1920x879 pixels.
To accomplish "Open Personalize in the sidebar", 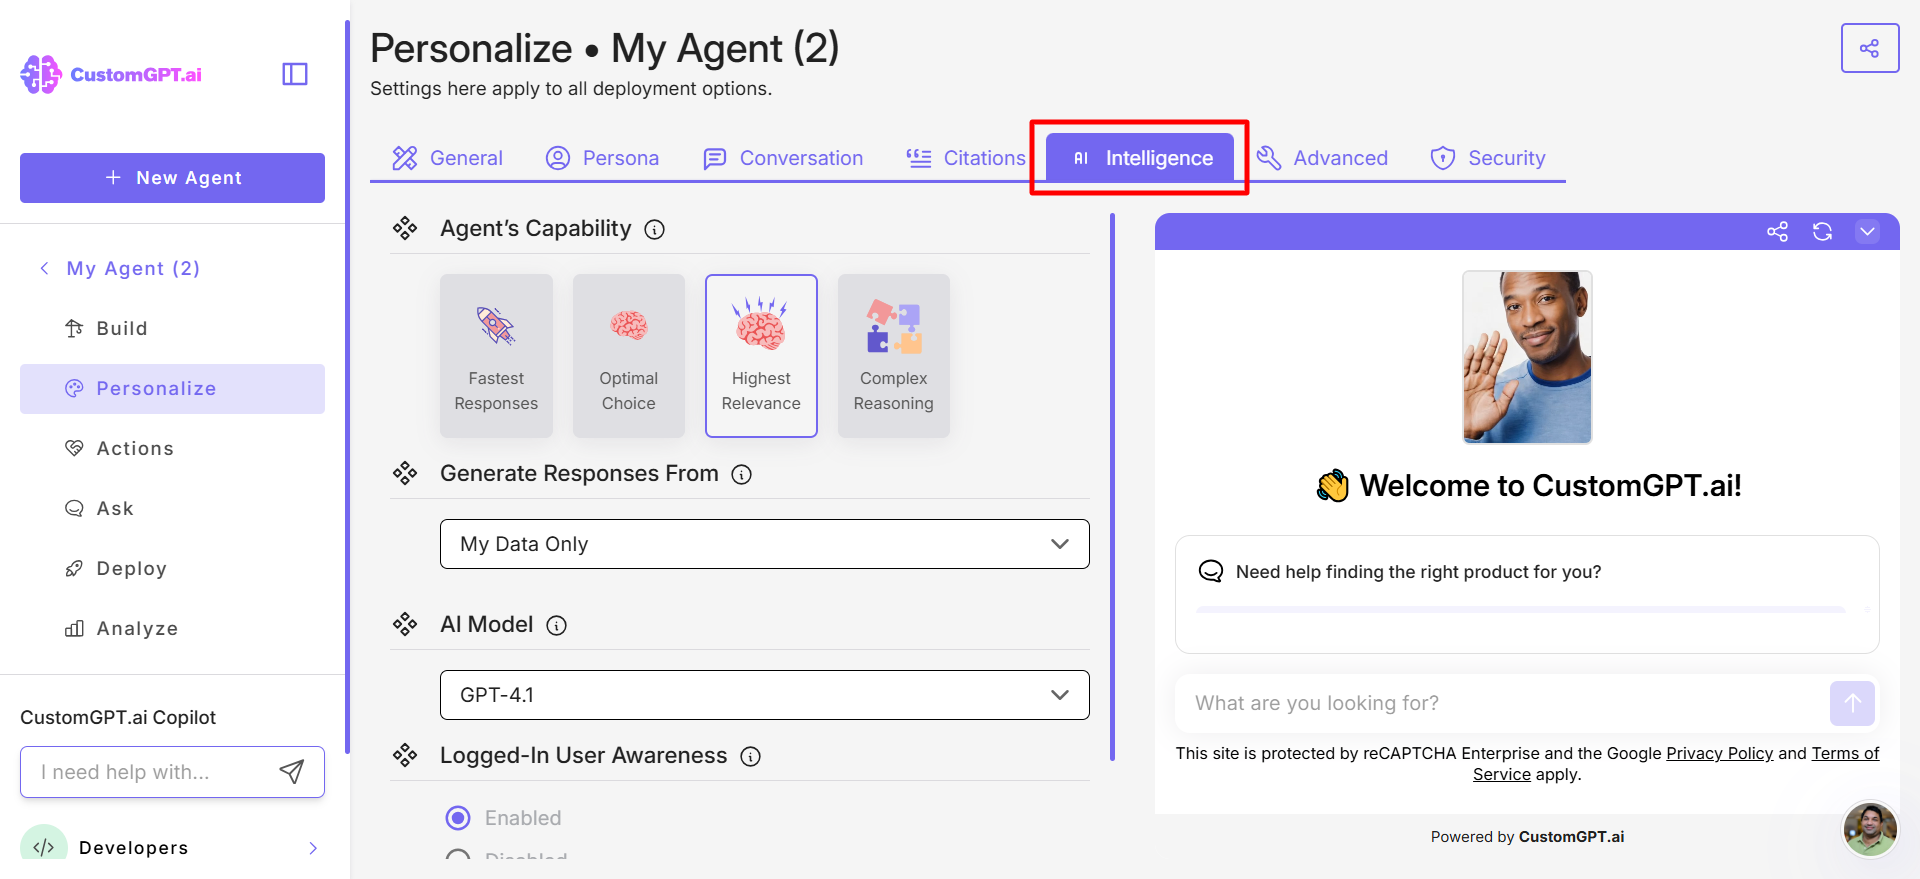I will (172, 389).
